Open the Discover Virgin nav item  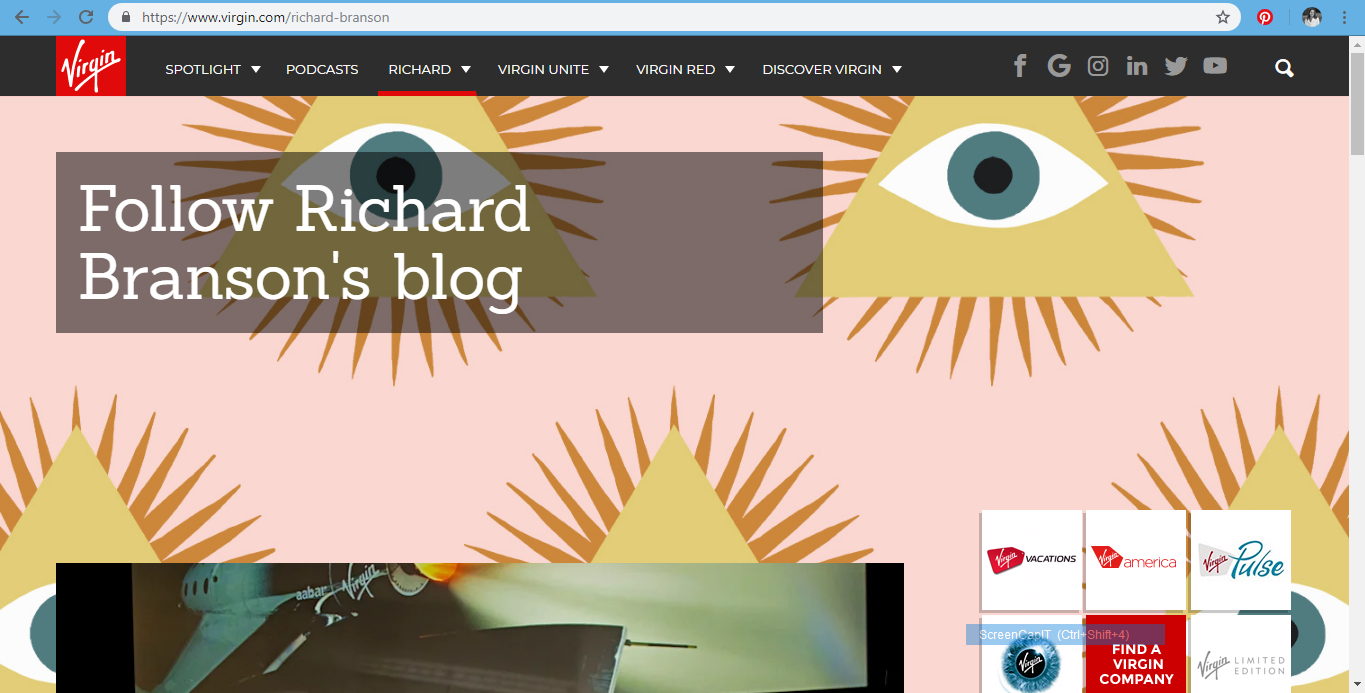point(822,69)
